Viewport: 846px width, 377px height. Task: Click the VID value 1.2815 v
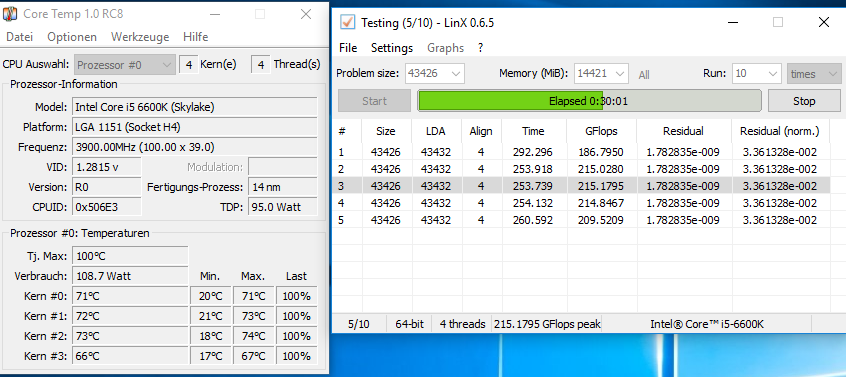107,167
